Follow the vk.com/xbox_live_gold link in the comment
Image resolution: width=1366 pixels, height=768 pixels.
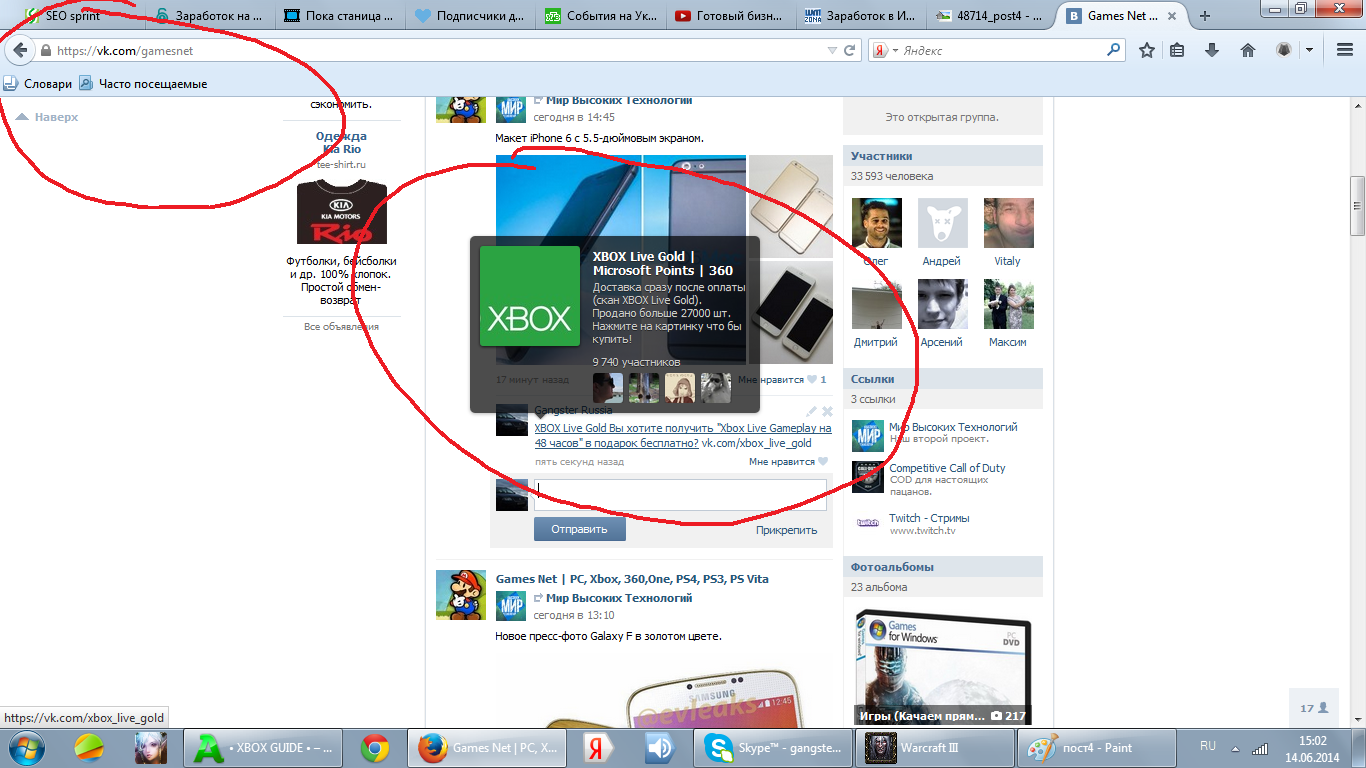pos(756,442)
